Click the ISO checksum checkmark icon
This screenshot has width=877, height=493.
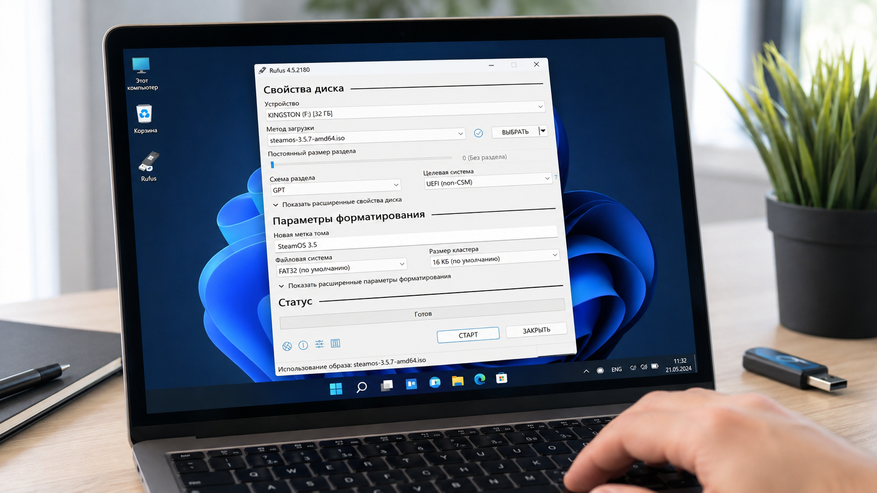coord(478,133)
